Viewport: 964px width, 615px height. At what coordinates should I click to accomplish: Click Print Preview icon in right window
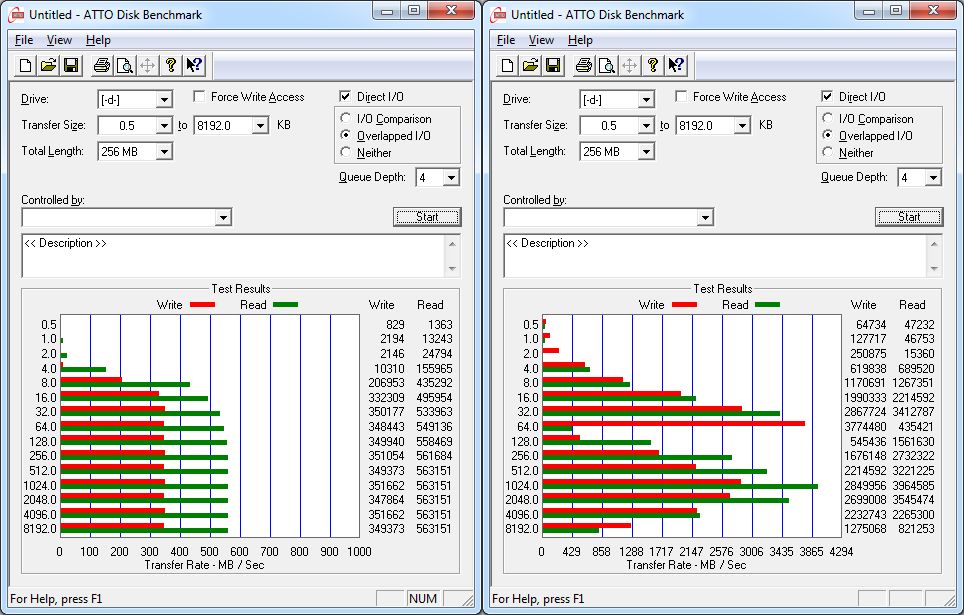point(607,65)
